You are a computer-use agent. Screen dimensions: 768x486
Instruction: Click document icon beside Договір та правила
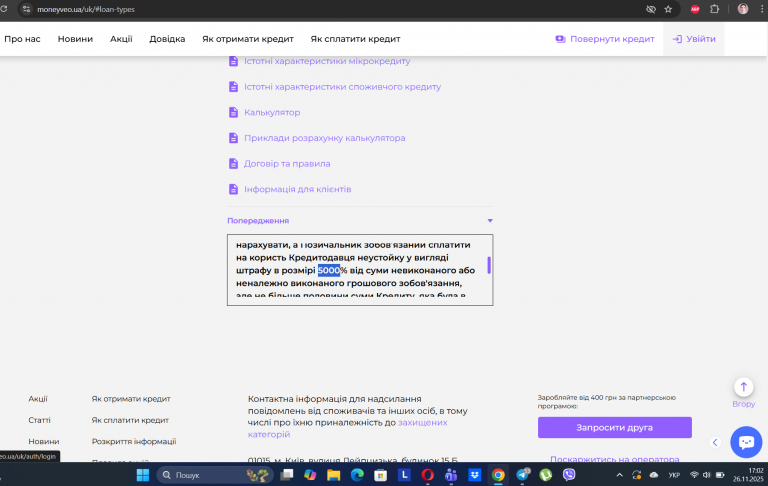coord(234,164)
